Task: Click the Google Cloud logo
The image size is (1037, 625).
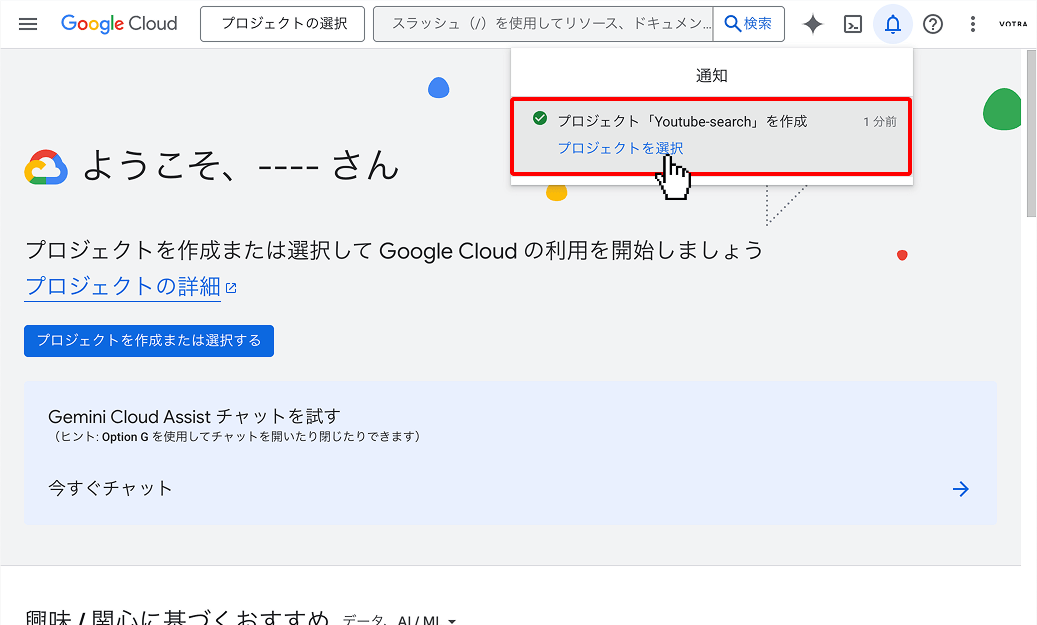Action: point(119,24)
